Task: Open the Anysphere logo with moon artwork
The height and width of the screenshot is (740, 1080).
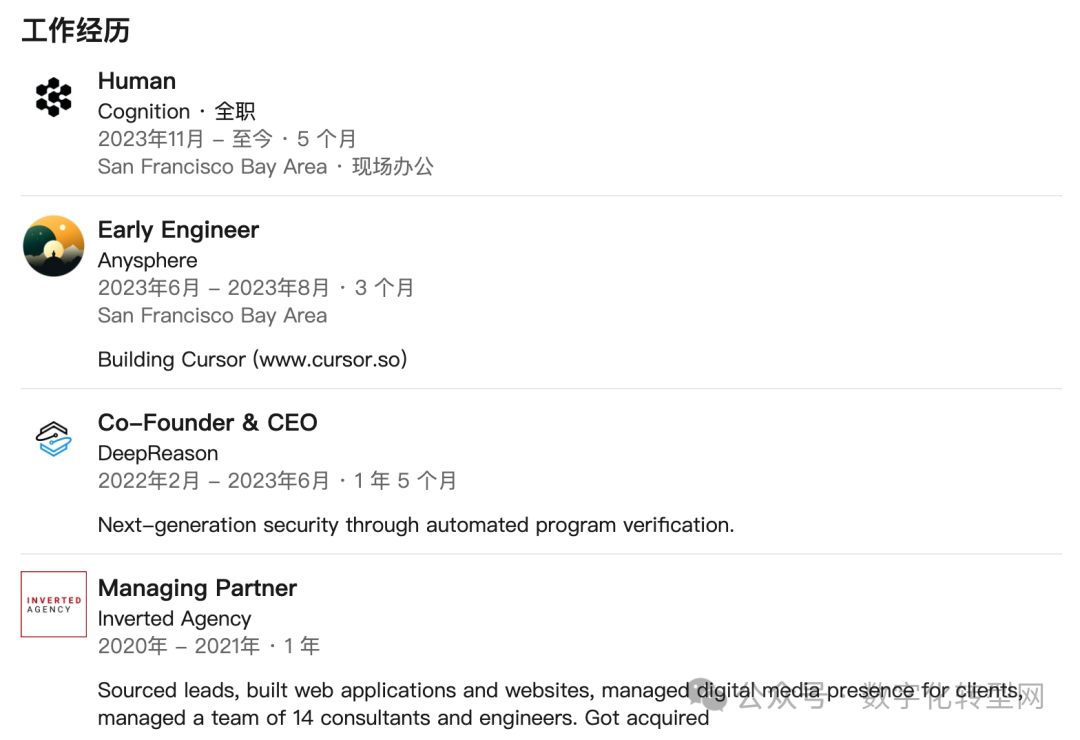Action: tap(53, 246)
